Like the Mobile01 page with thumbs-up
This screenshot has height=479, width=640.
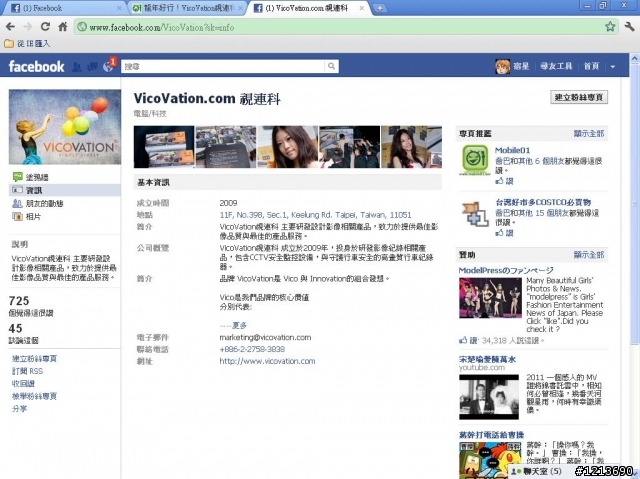click(x=504, y=181)
